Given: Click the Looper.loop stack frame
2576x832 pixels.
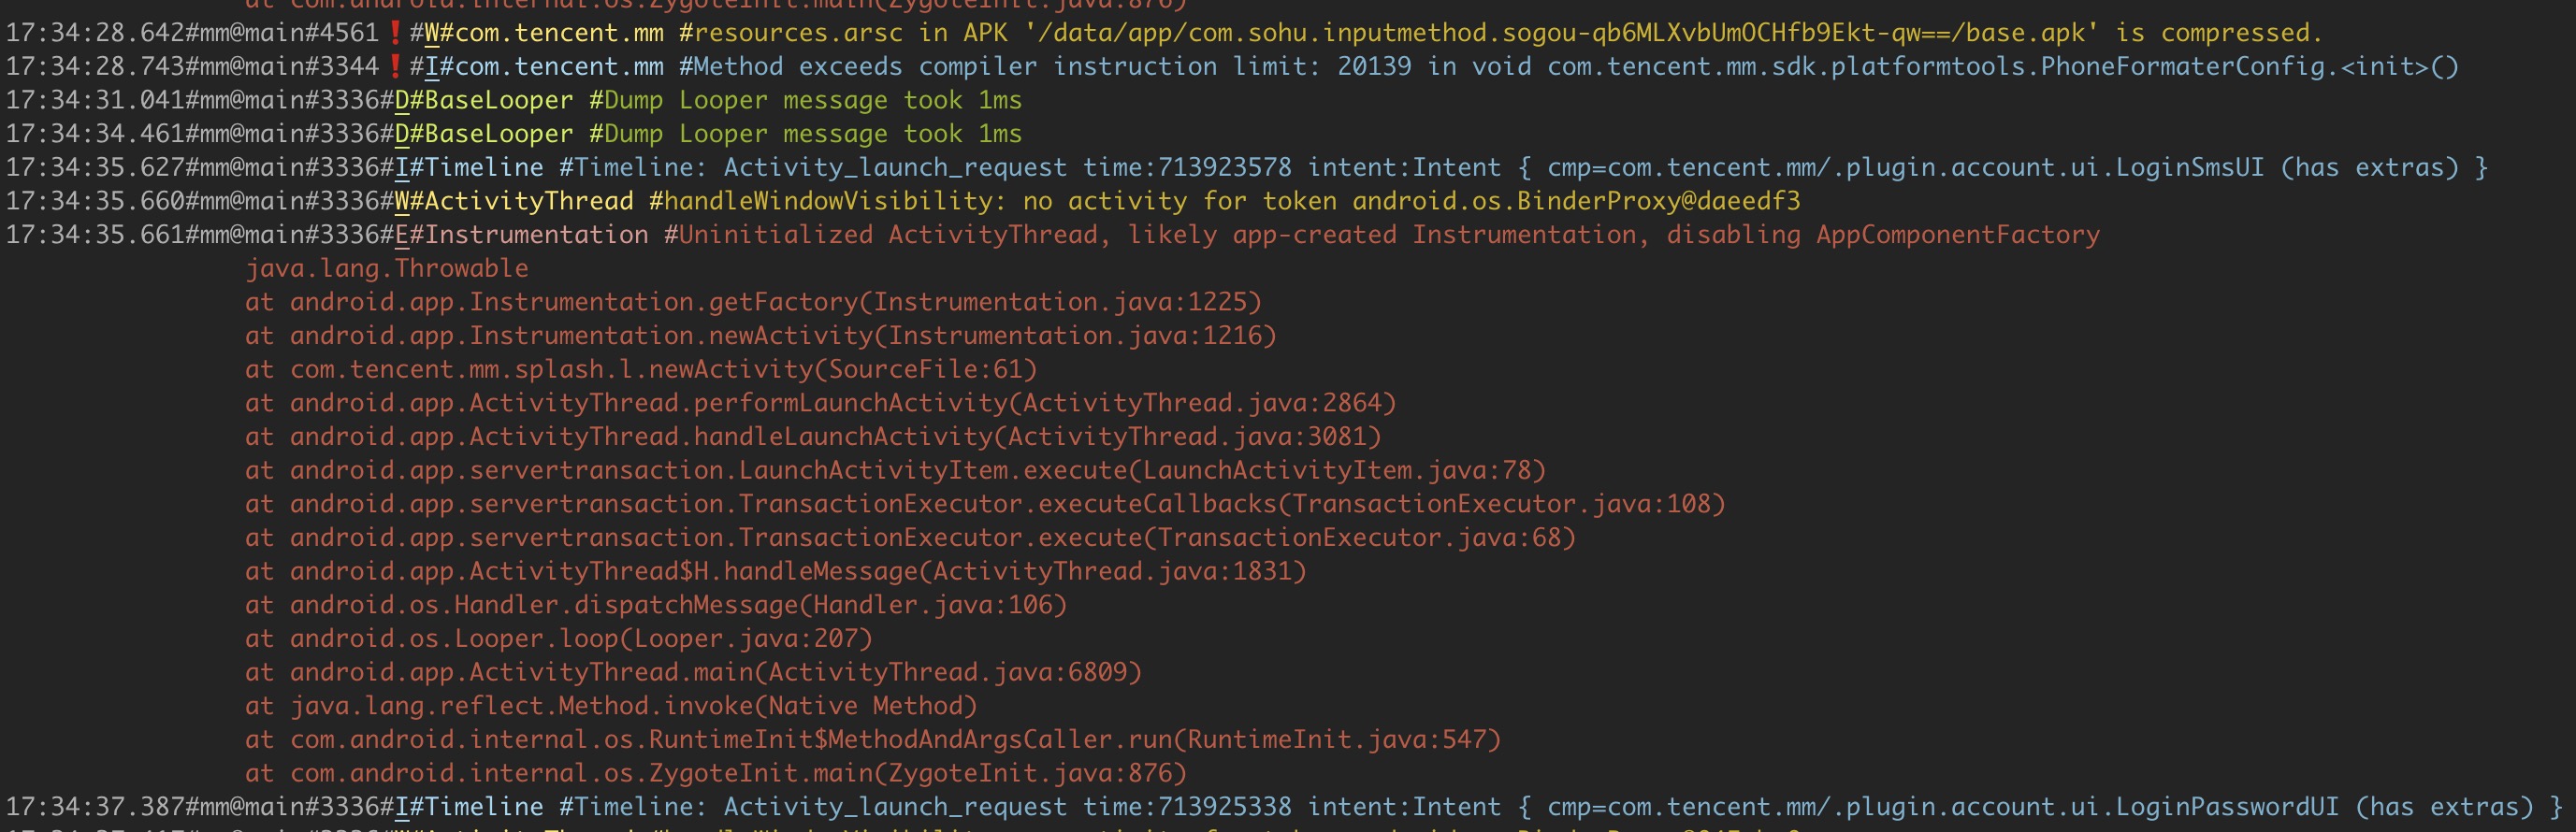Looking at the screenshot, I should [559, 639].
